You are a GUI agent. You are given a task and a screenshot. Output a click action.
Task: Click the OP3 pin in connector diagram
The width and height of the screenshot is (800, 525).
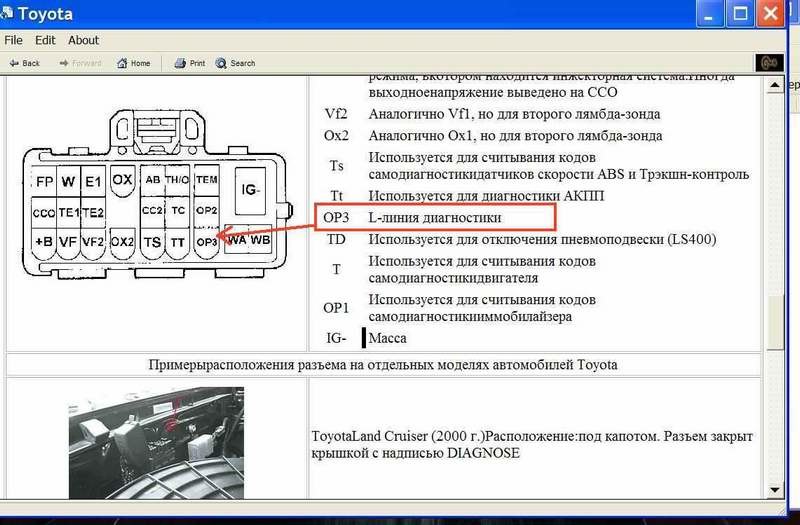[x=207, y=242]
